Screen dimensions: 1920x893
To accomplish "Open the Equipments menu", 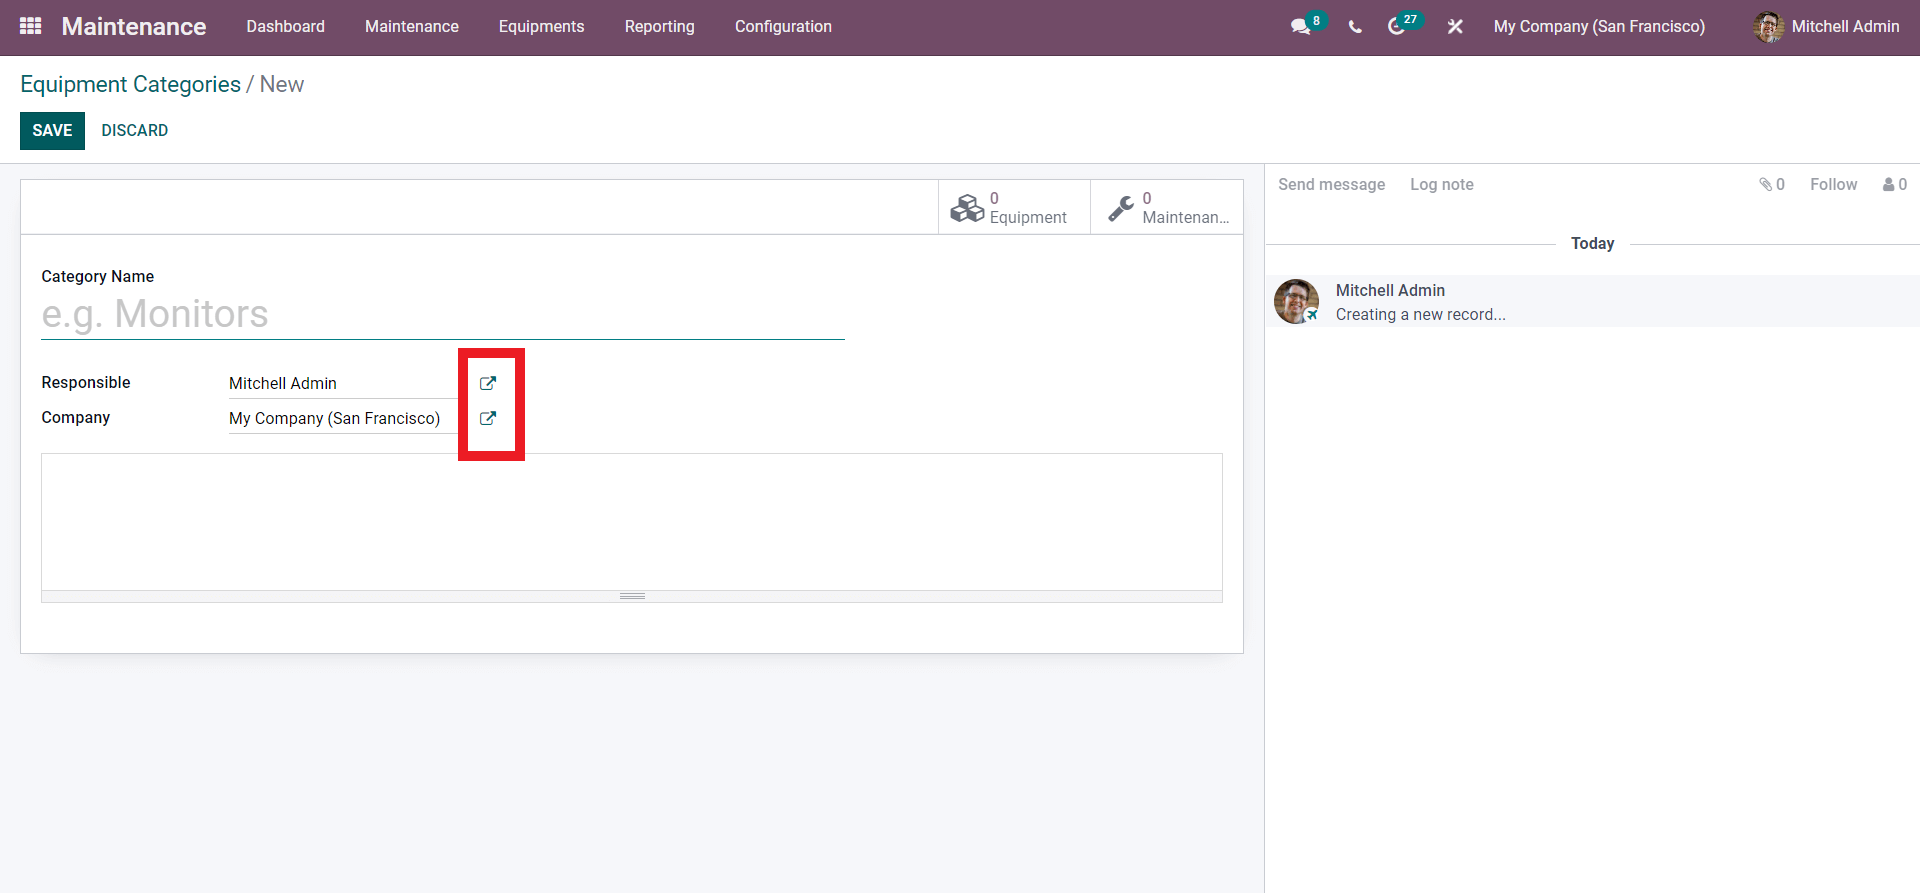I will coord(542,27).
